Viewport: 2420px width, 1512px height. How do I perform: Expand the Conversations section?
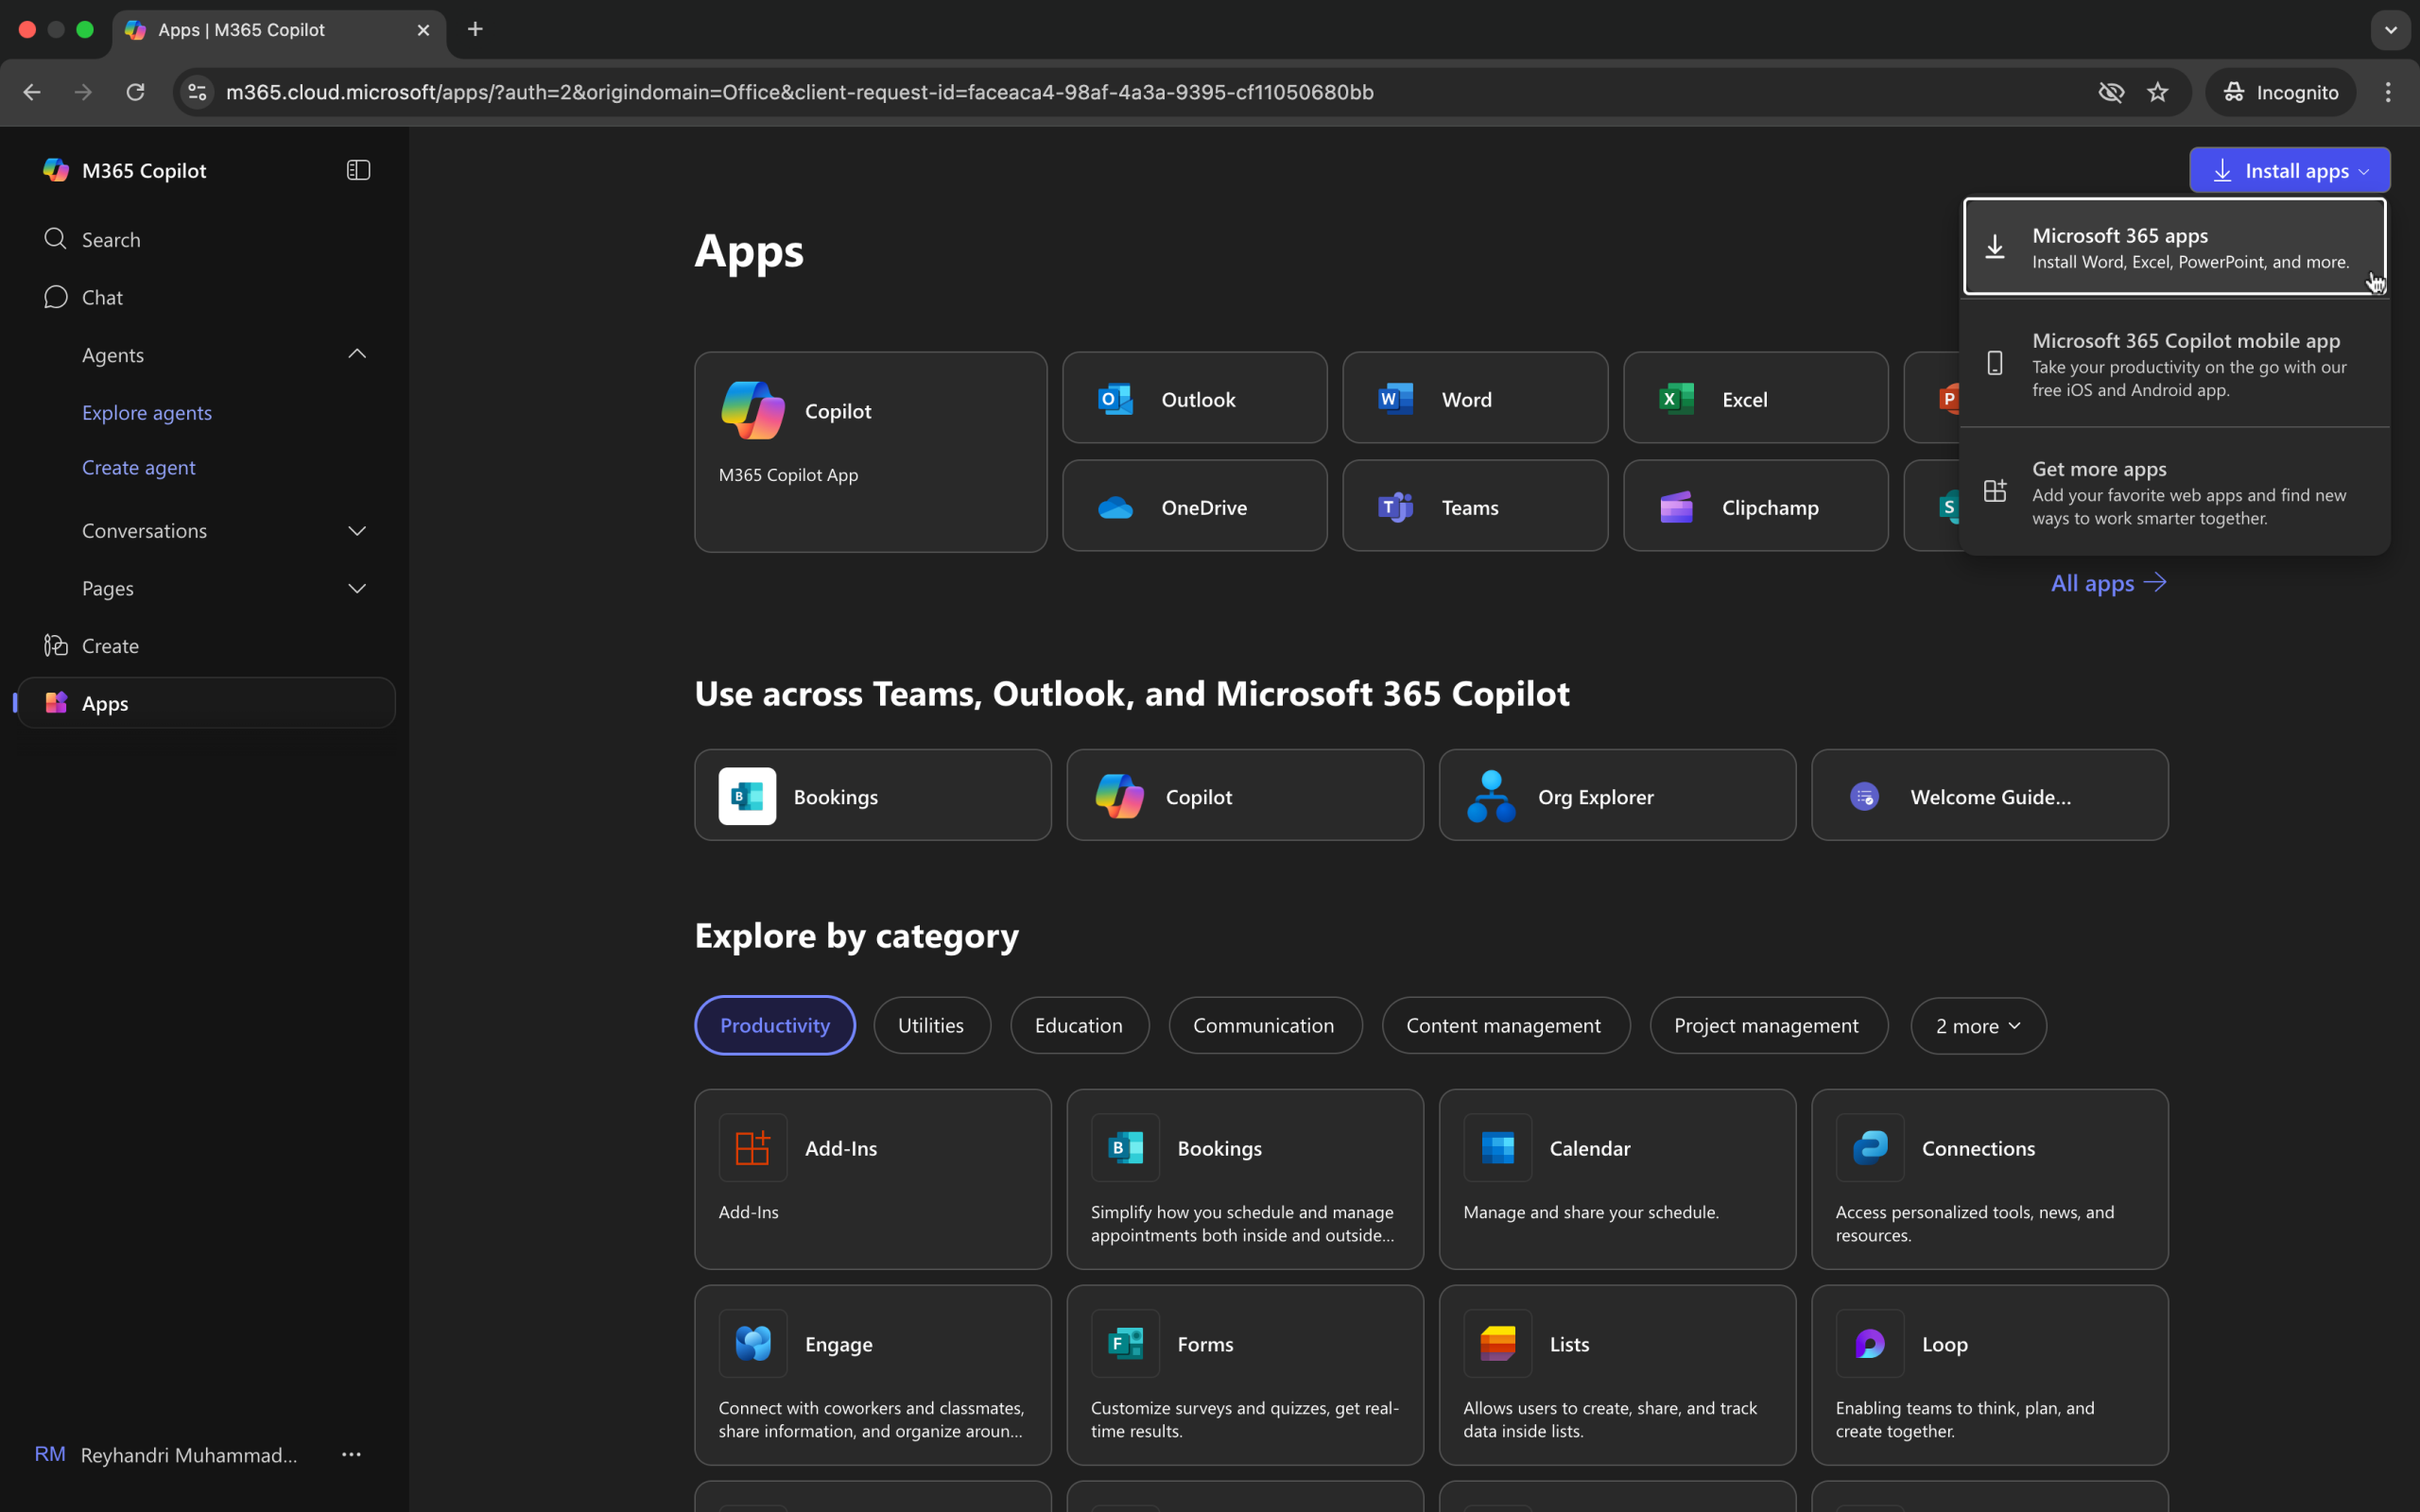[357, 530]
